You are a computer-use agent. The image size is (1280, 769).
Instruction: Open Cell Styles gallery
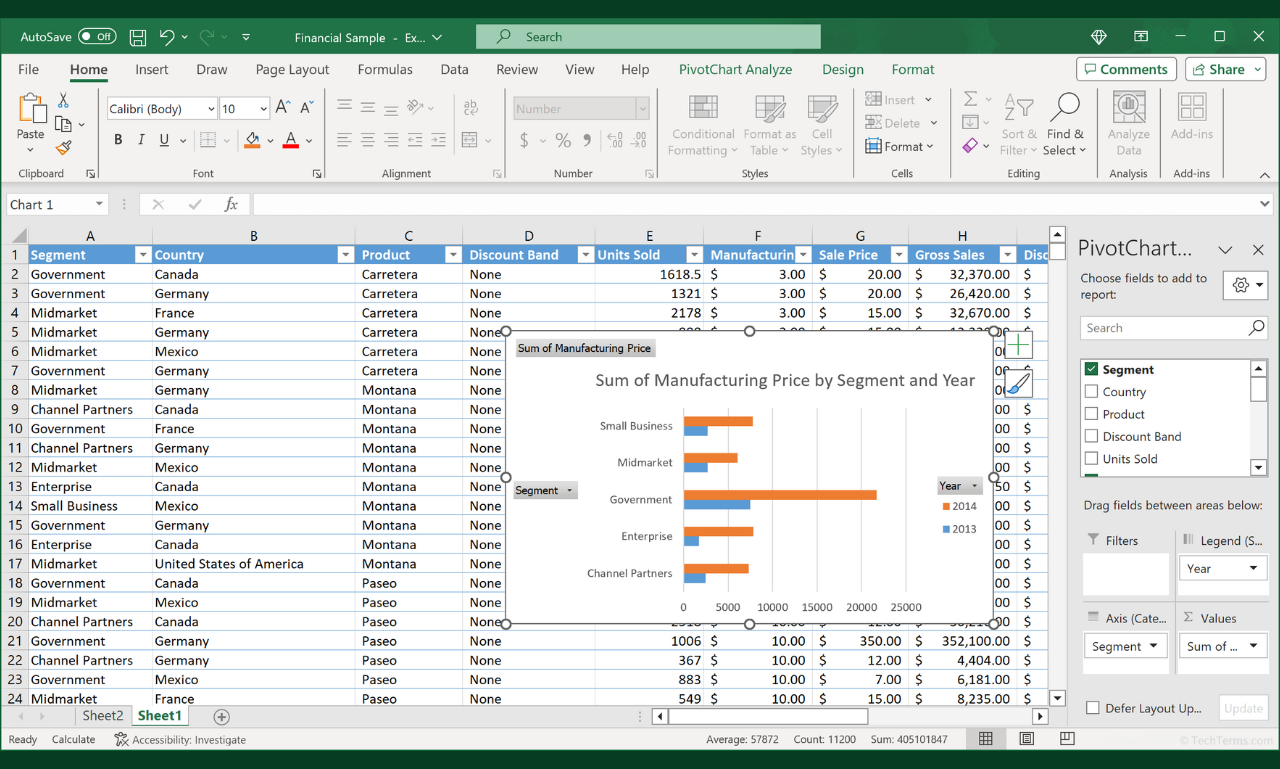click(821, 125)
